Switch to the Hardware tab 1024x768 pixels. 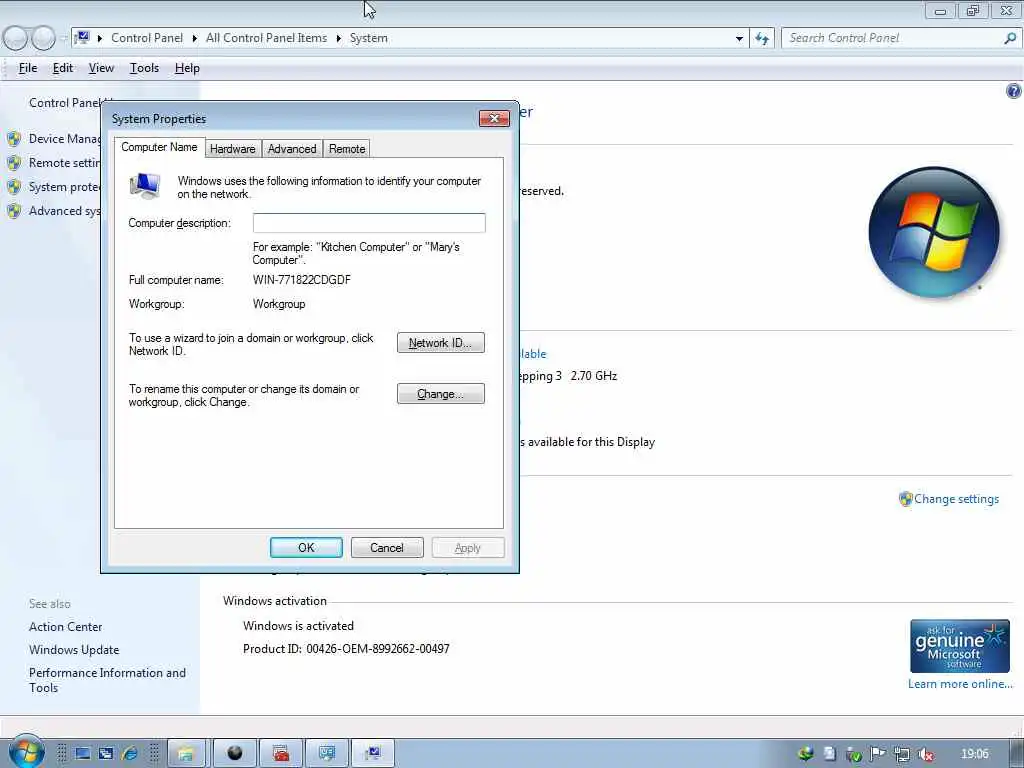tap(232, 149)
